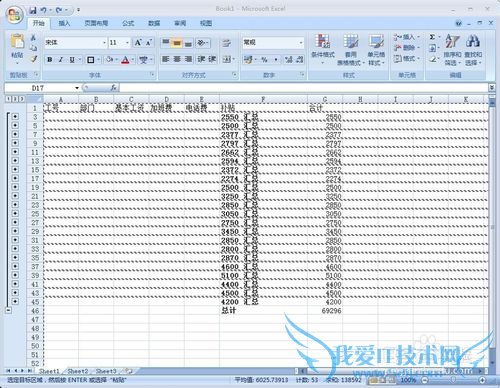
Task: Redo action in Quick Access Toolbar
Action: click(59, 10)
